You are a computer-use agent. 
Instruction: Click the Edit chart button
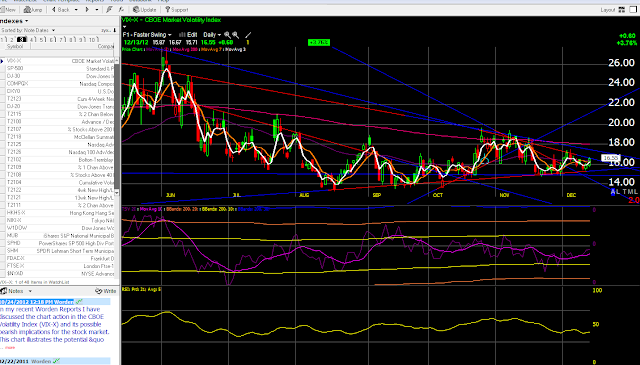coord(188,35)
